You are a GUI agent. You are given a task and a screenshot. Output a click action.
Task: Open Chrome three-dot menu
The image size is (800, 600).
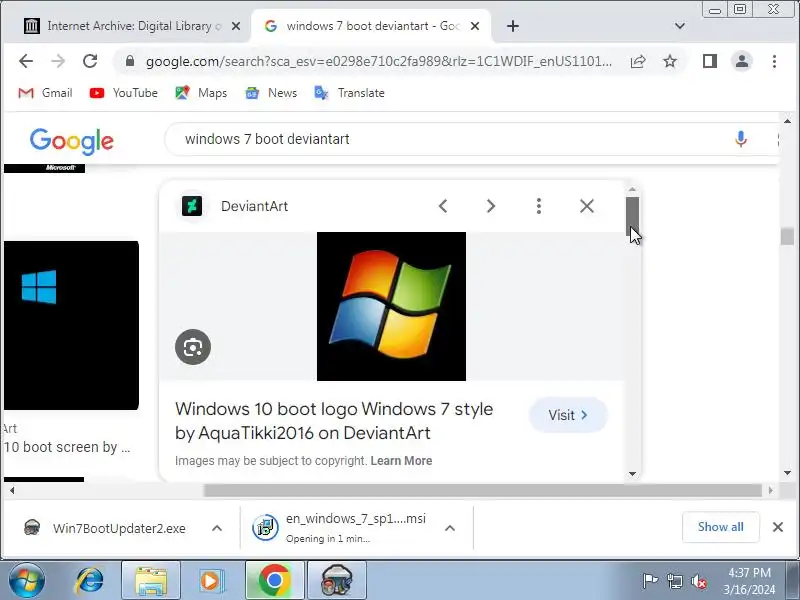coord(774,61)
